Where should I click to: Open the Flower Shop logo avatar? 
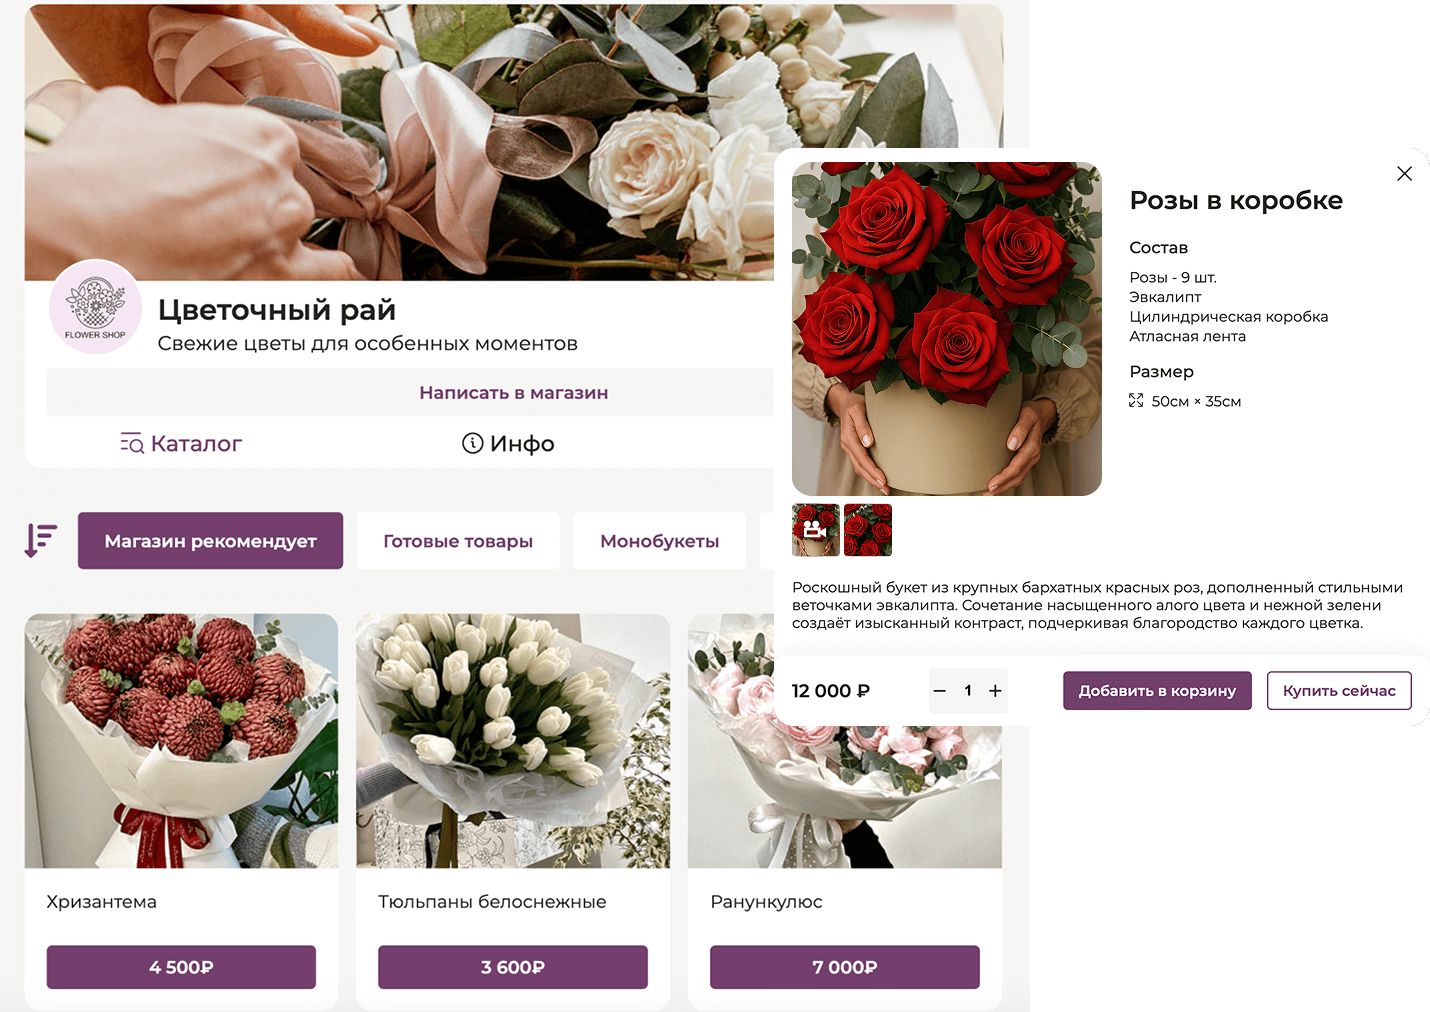pos(95,307)
